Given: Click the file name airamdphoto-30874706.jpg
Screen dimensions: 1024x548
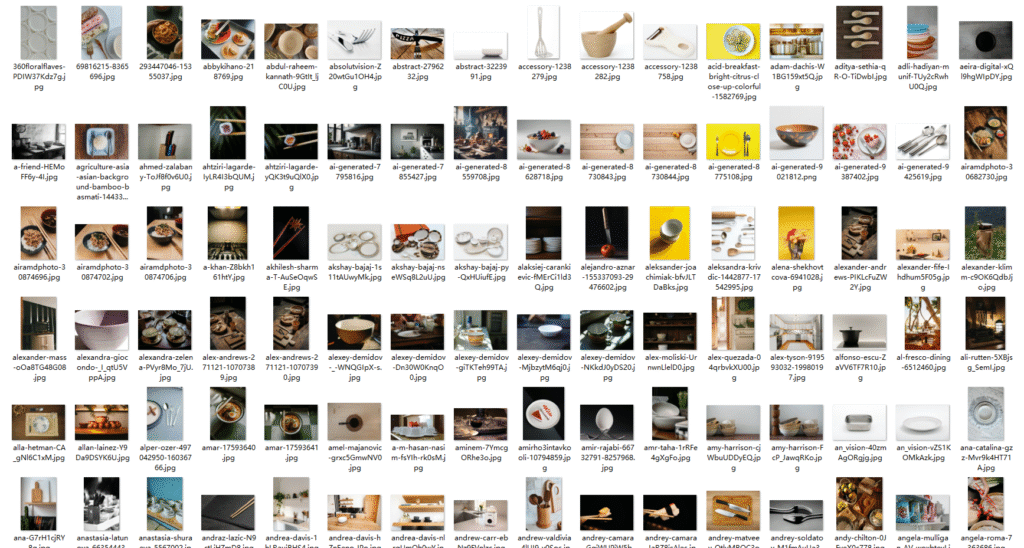Looking at the screenshot, I should pos(165,272).
